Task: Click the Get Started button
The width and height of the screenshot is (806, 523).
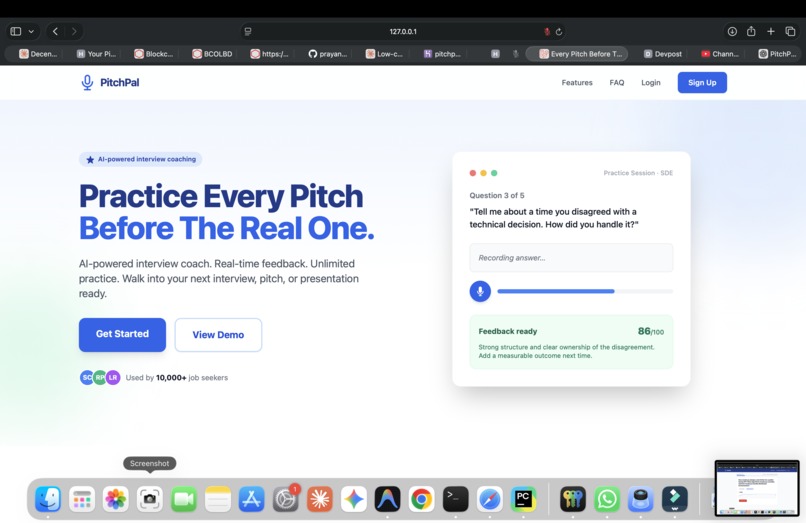Action: click(x=122, y=334)
